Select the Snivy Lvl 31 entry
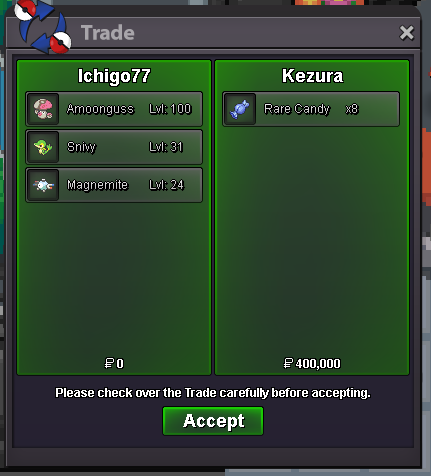431x476 pixels. [114, 147]
